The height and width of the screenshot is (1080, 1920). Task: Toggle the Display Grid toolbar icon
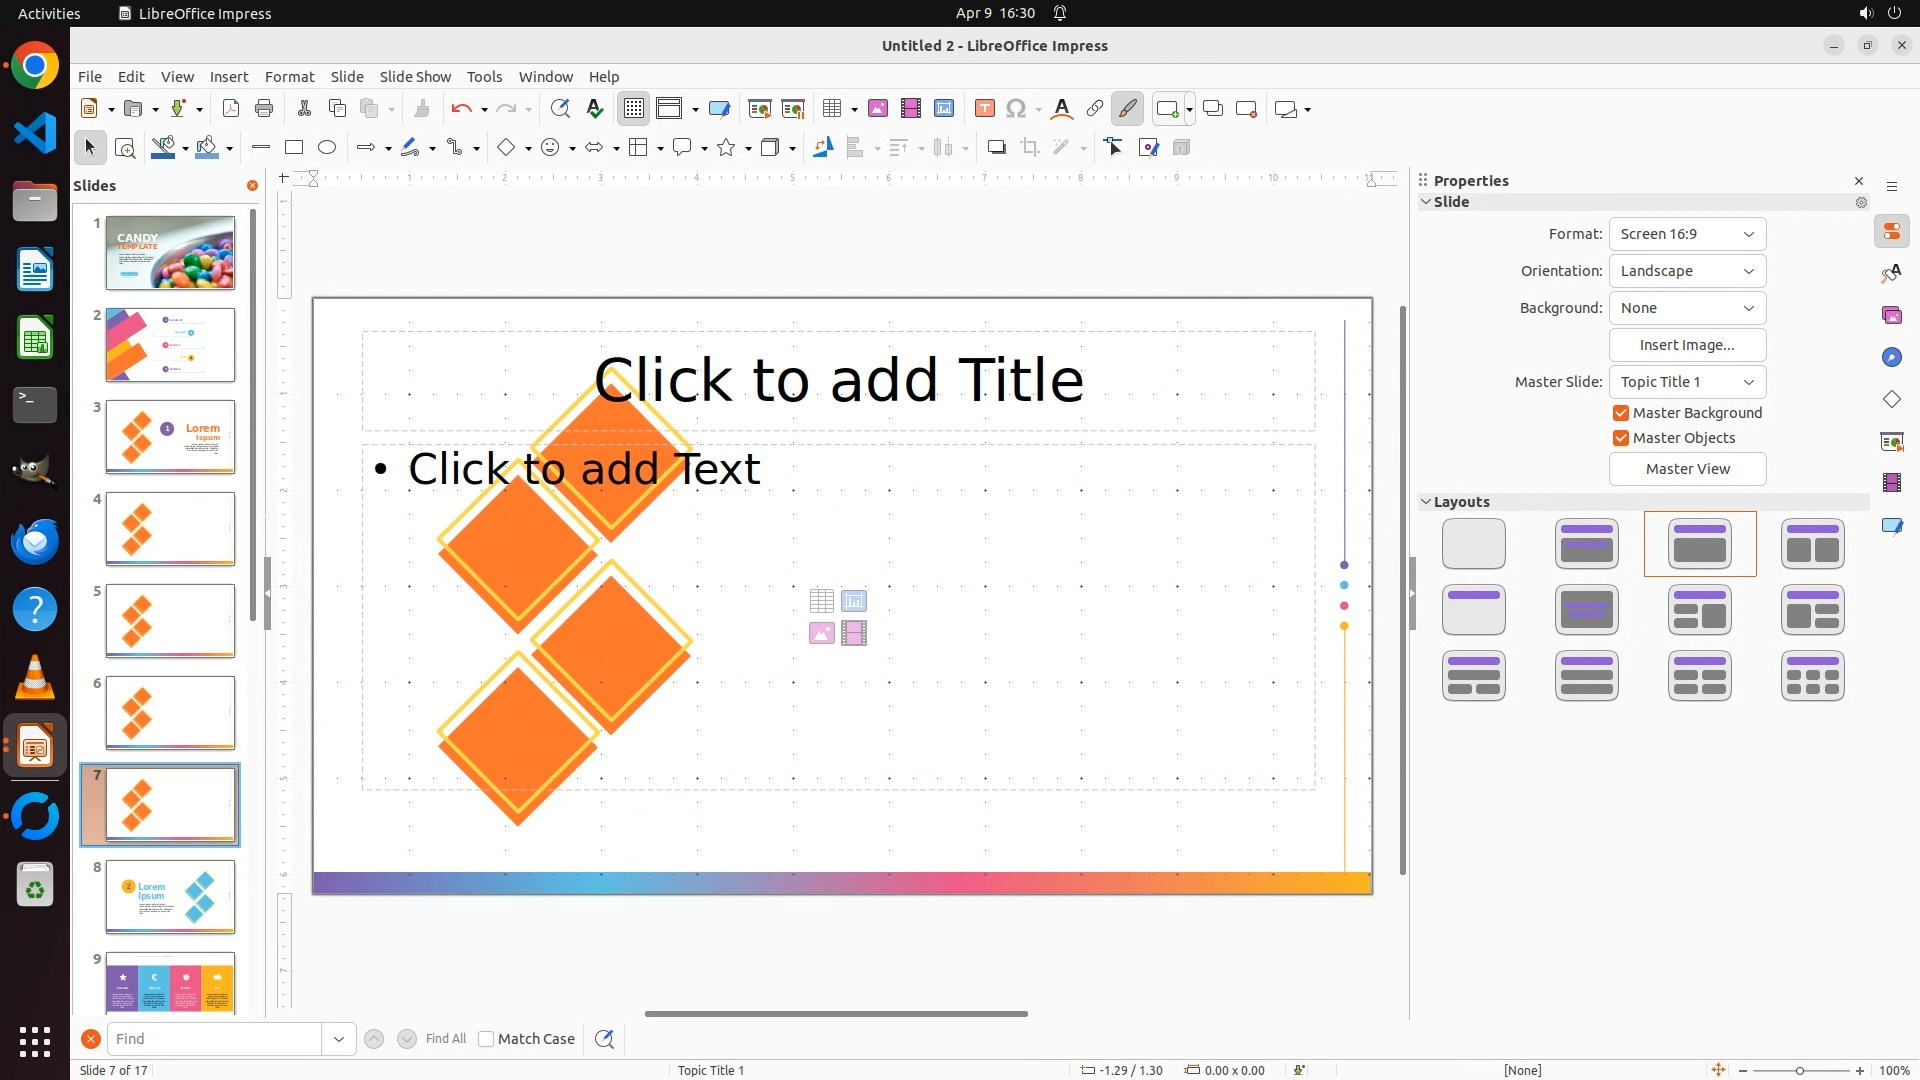tap(634, 109)
